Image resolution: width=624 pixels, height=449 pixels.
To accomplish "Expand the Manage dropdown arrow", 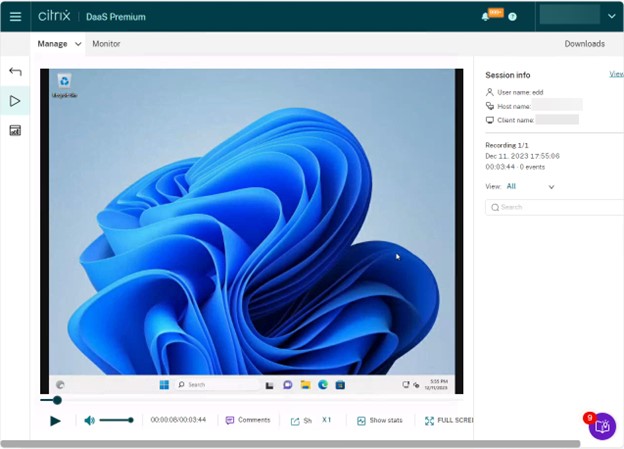I will click(x=78, y=44).
